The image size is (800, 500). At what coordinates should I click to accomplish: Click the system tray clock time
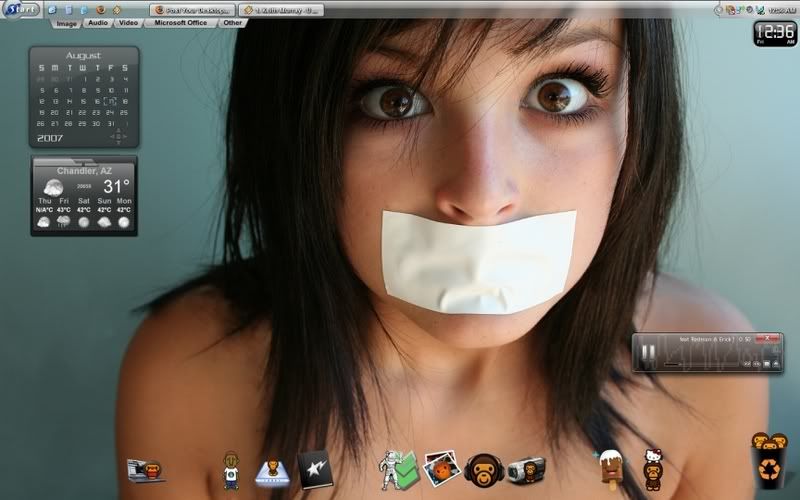782,10
